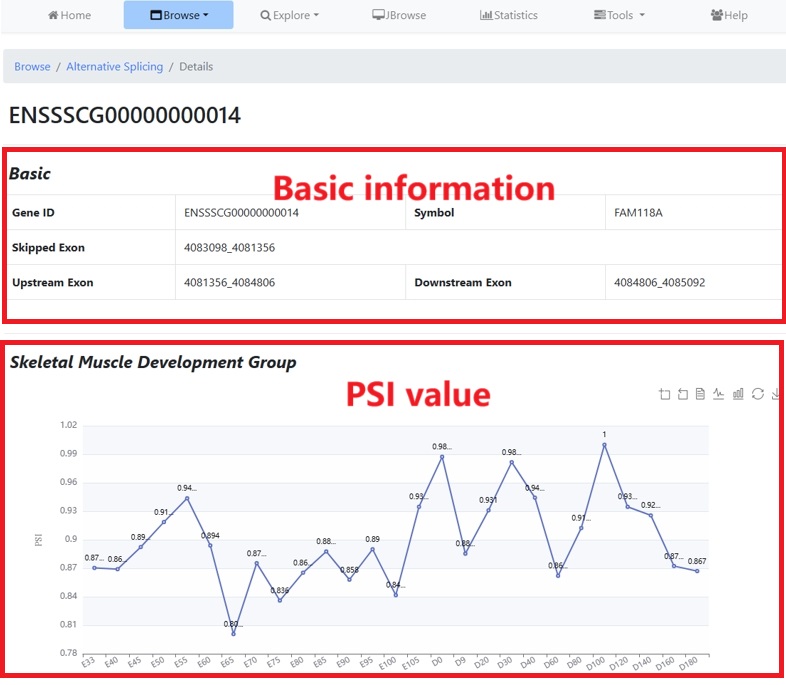Click the Browse breadcrumb link
786x685 pixels.
[x=32, y=66]
